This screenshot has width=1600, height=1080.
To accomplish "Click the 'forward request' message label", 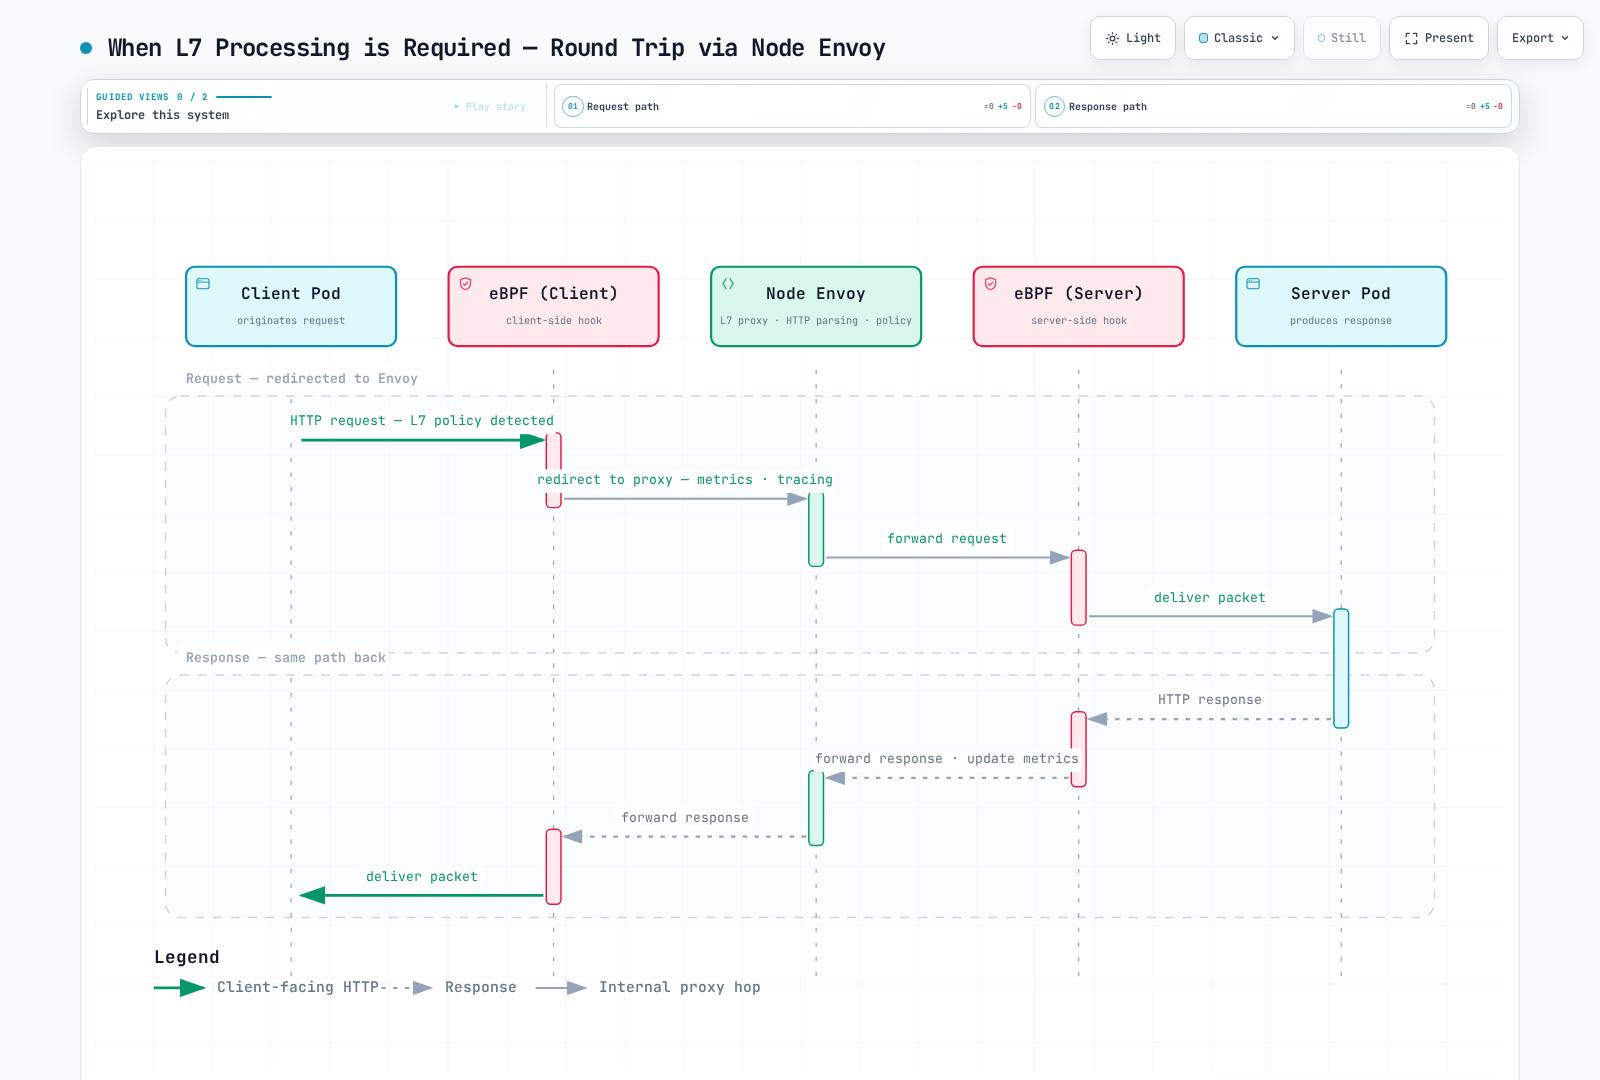I will point(947,539).
